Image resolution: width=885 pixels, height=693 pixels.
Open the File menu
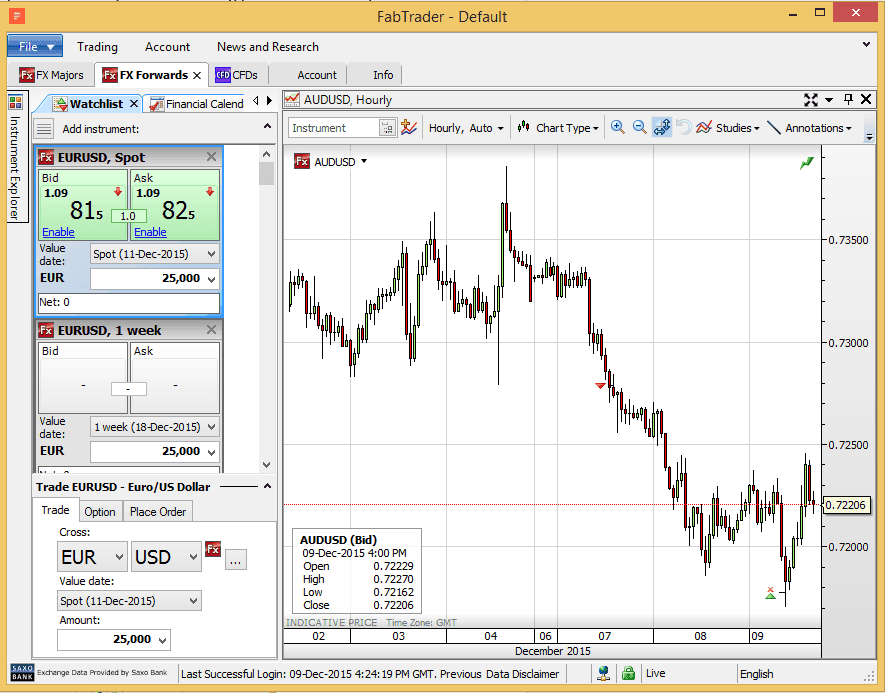click(35, 46)
